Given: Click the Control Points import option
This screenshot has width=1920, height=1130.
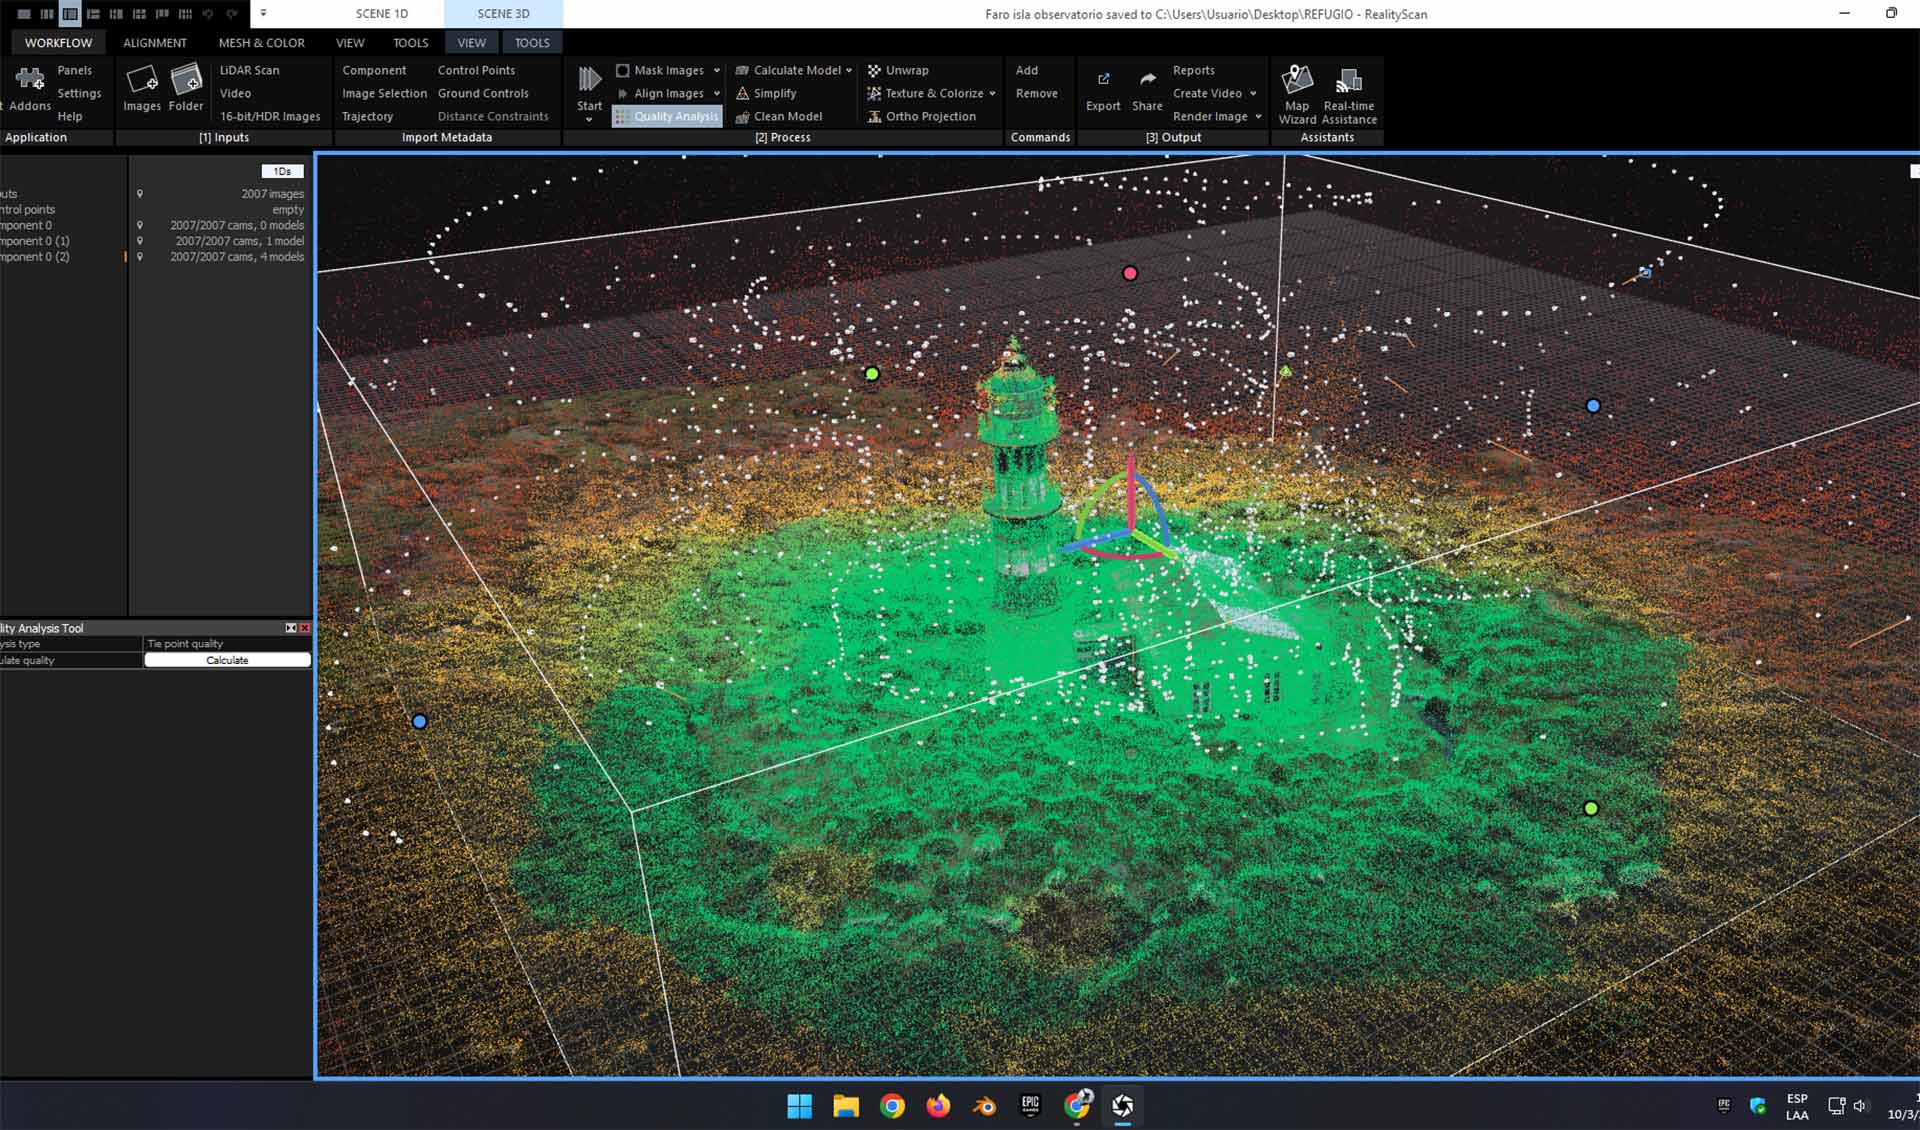Looking at the screenshot, I should [x=476, y=70].
